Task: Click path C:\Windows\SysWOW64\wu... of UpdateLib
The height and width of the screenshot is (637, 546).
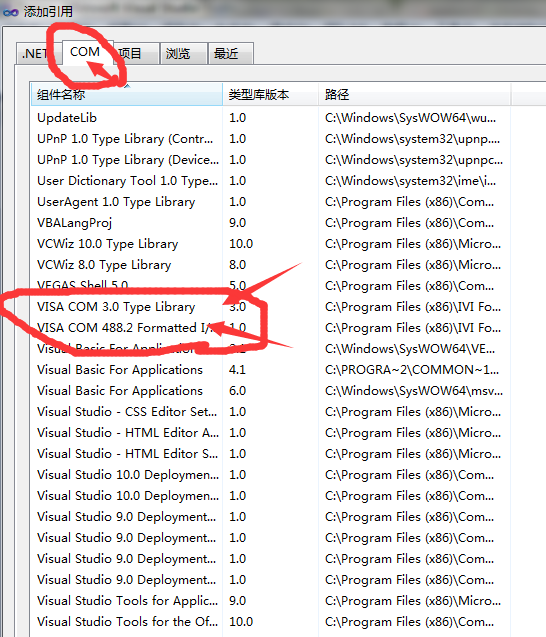Action: (410, 118)
